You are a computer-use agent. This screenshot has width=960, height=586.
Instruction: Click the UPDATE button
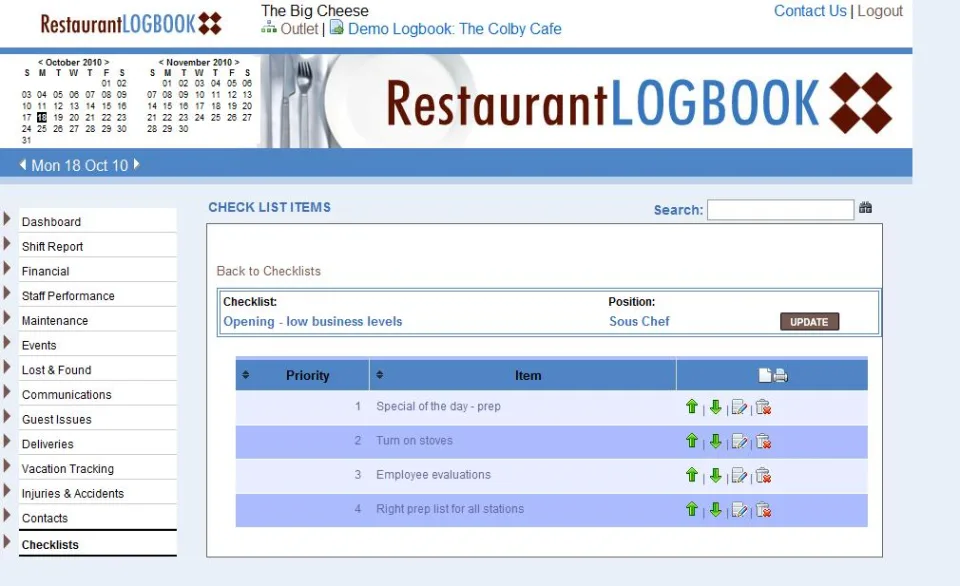point(809,322)
